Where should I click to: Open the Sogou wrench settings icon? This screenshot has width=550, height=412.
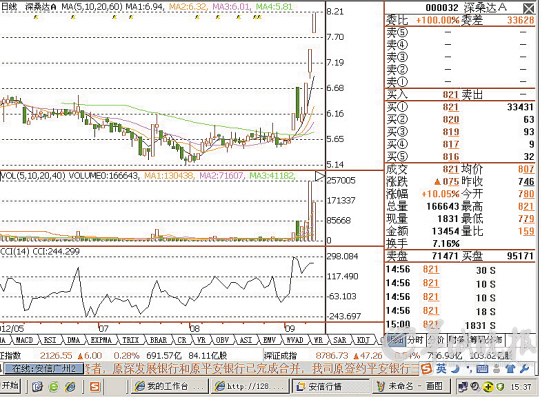click(x=524, y=369)
